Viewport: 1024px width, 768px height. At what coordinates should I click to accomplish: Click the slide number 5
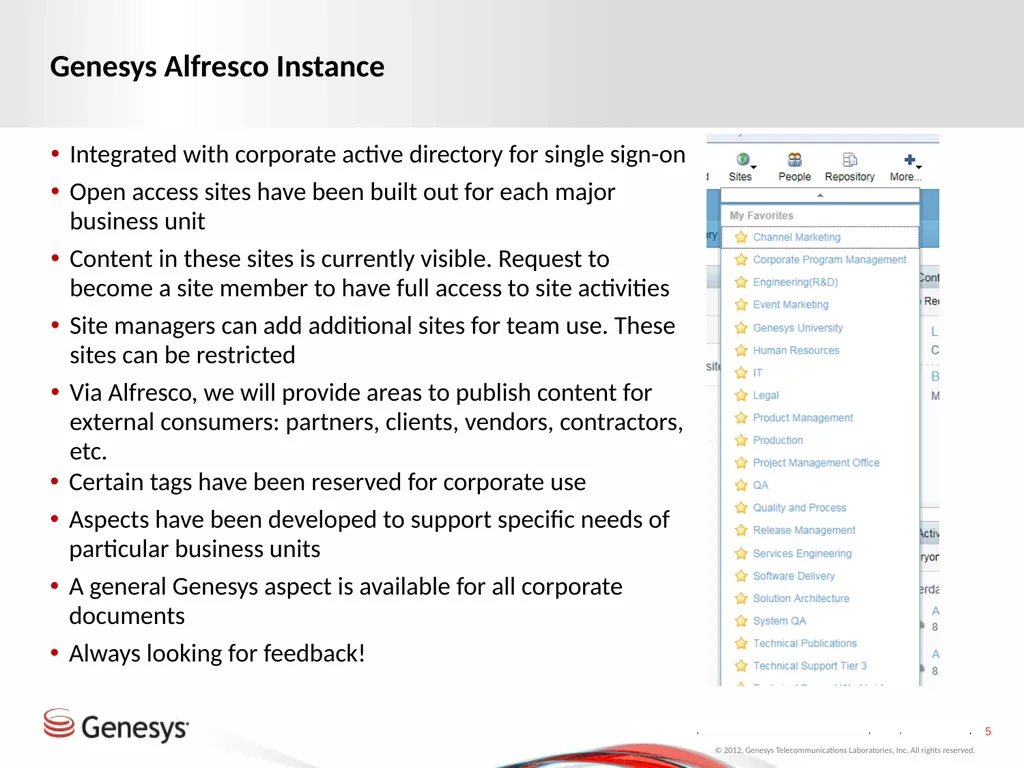988,731
